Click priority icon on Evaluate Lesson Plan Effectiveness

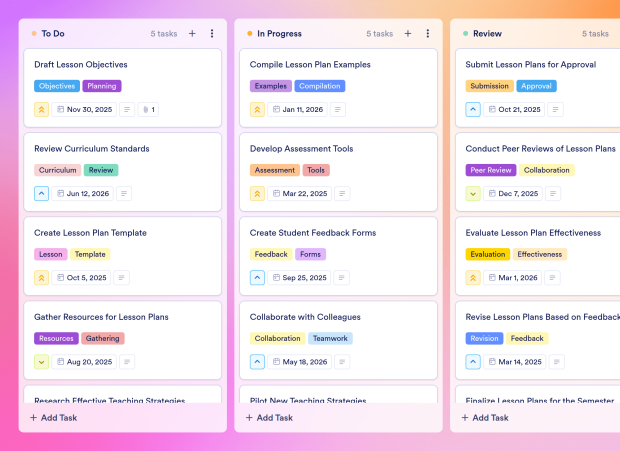pyautogui.click(x=473, y=278)
